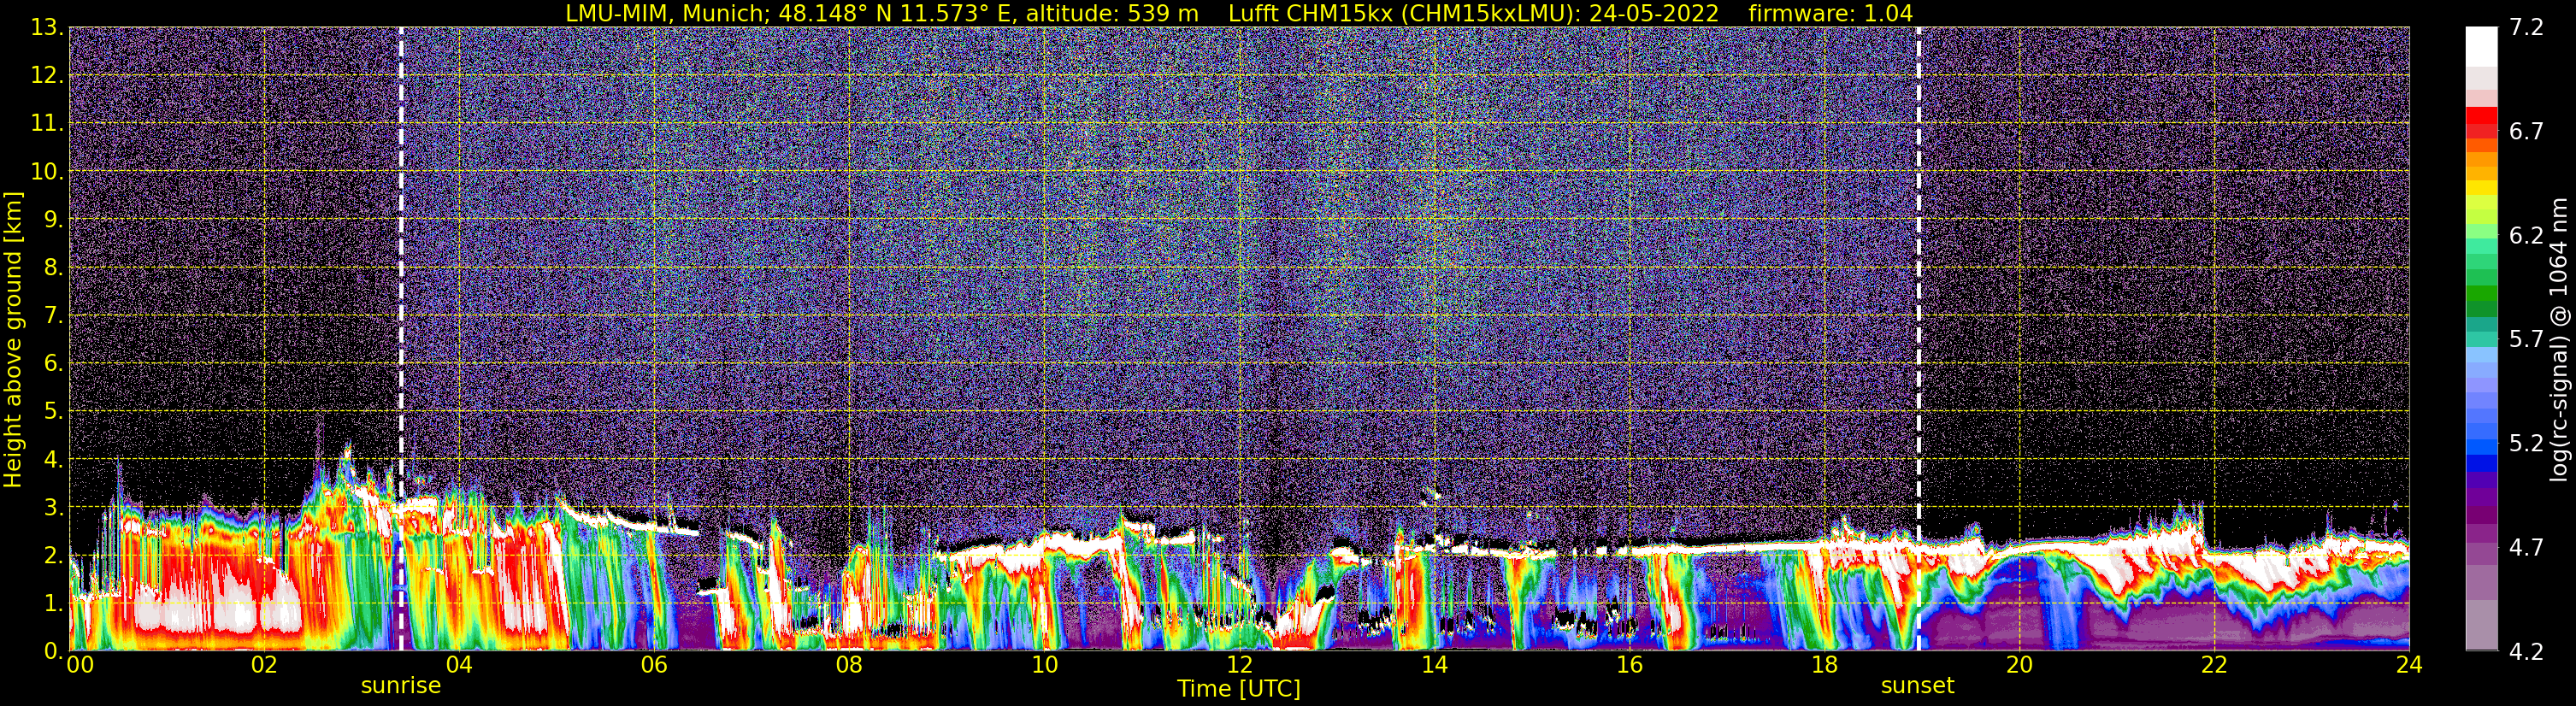Click the date '24-05-2022' in the title
2576x706 pixels.
[x=1654, y=13]
